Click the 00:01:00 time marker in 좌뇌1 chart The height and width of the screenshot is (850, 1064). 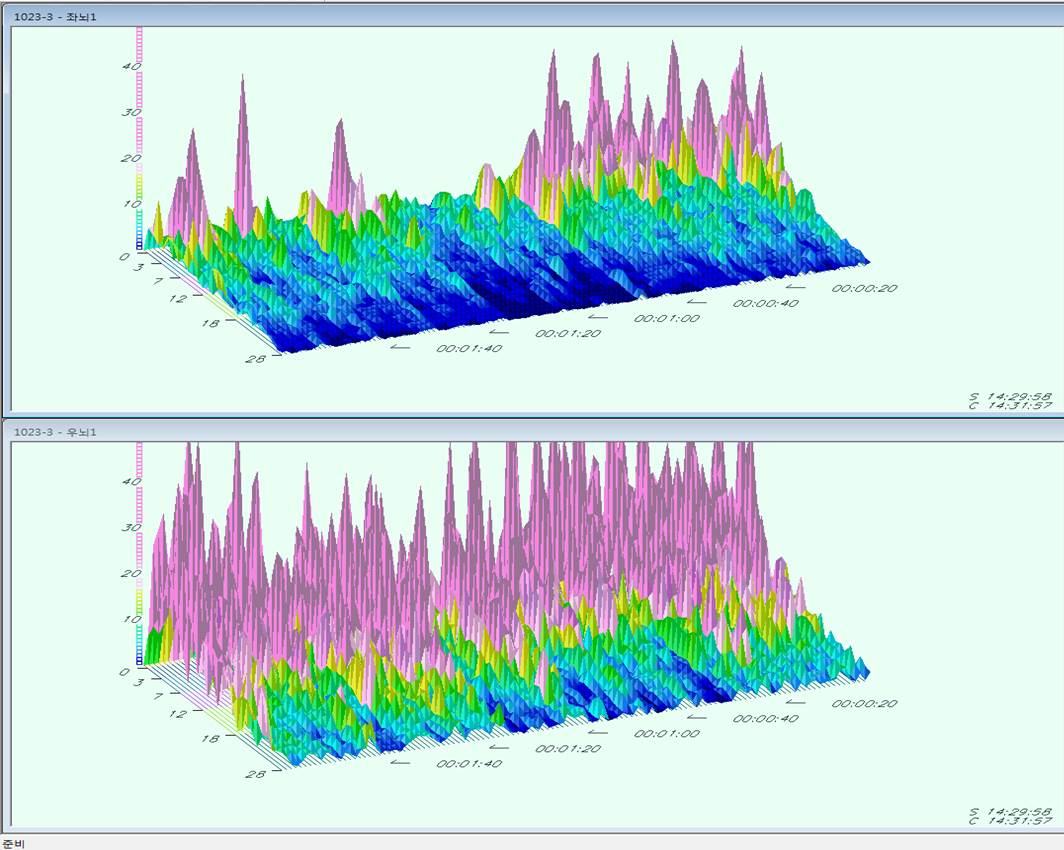click(x=666, y=318)
